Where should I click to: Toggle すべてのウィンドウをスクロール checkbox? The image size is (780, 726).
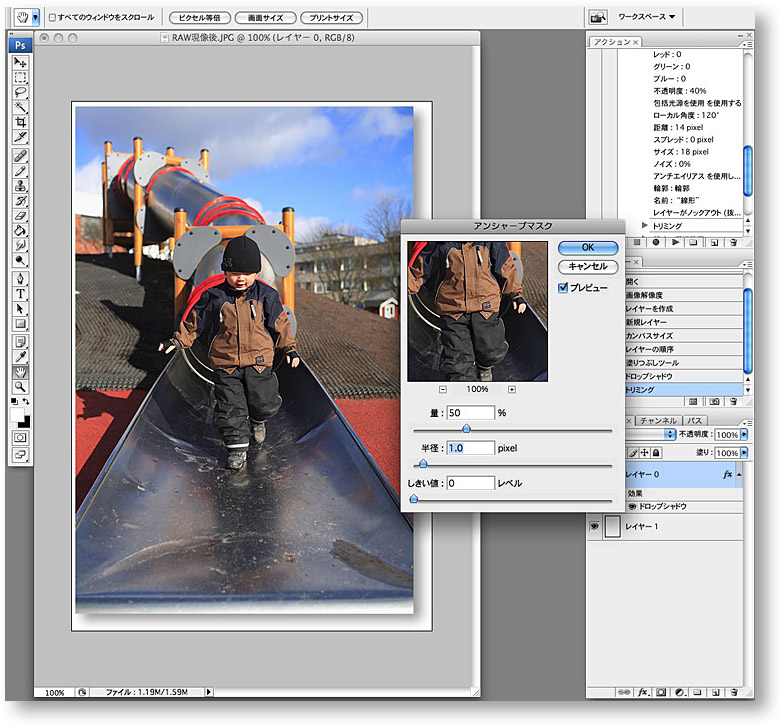(x=53, y=18)
